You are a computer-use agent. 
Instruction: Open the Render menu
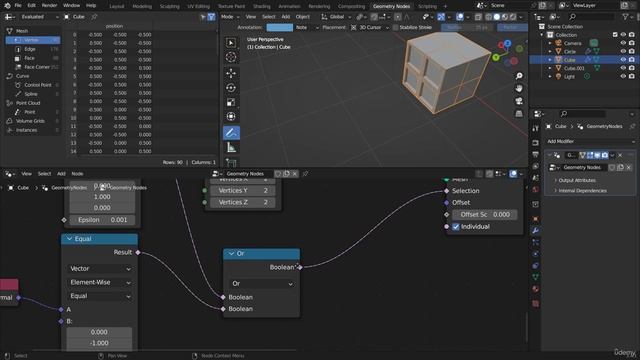tap(49, 6)
